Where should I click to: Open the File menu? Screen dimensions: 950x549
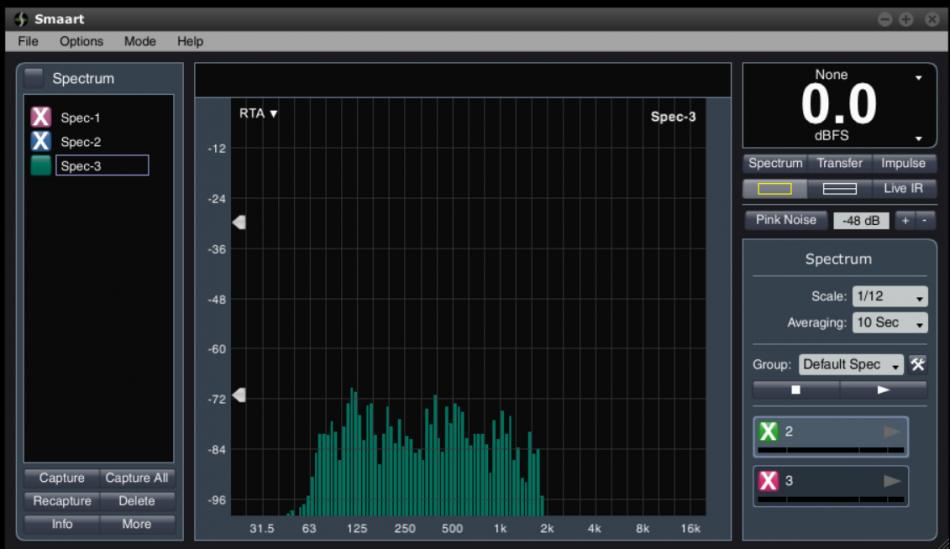(28, 41)
